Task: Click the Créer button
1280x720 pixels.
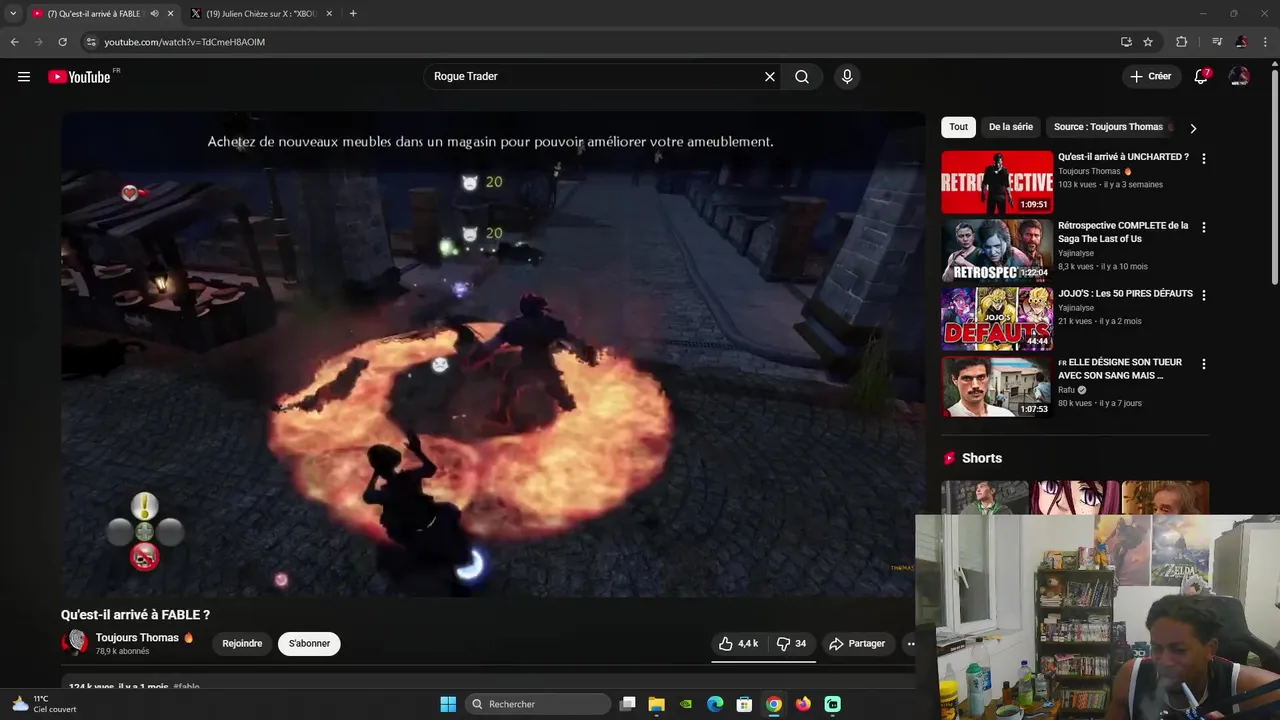Action: click(1150, 77)
